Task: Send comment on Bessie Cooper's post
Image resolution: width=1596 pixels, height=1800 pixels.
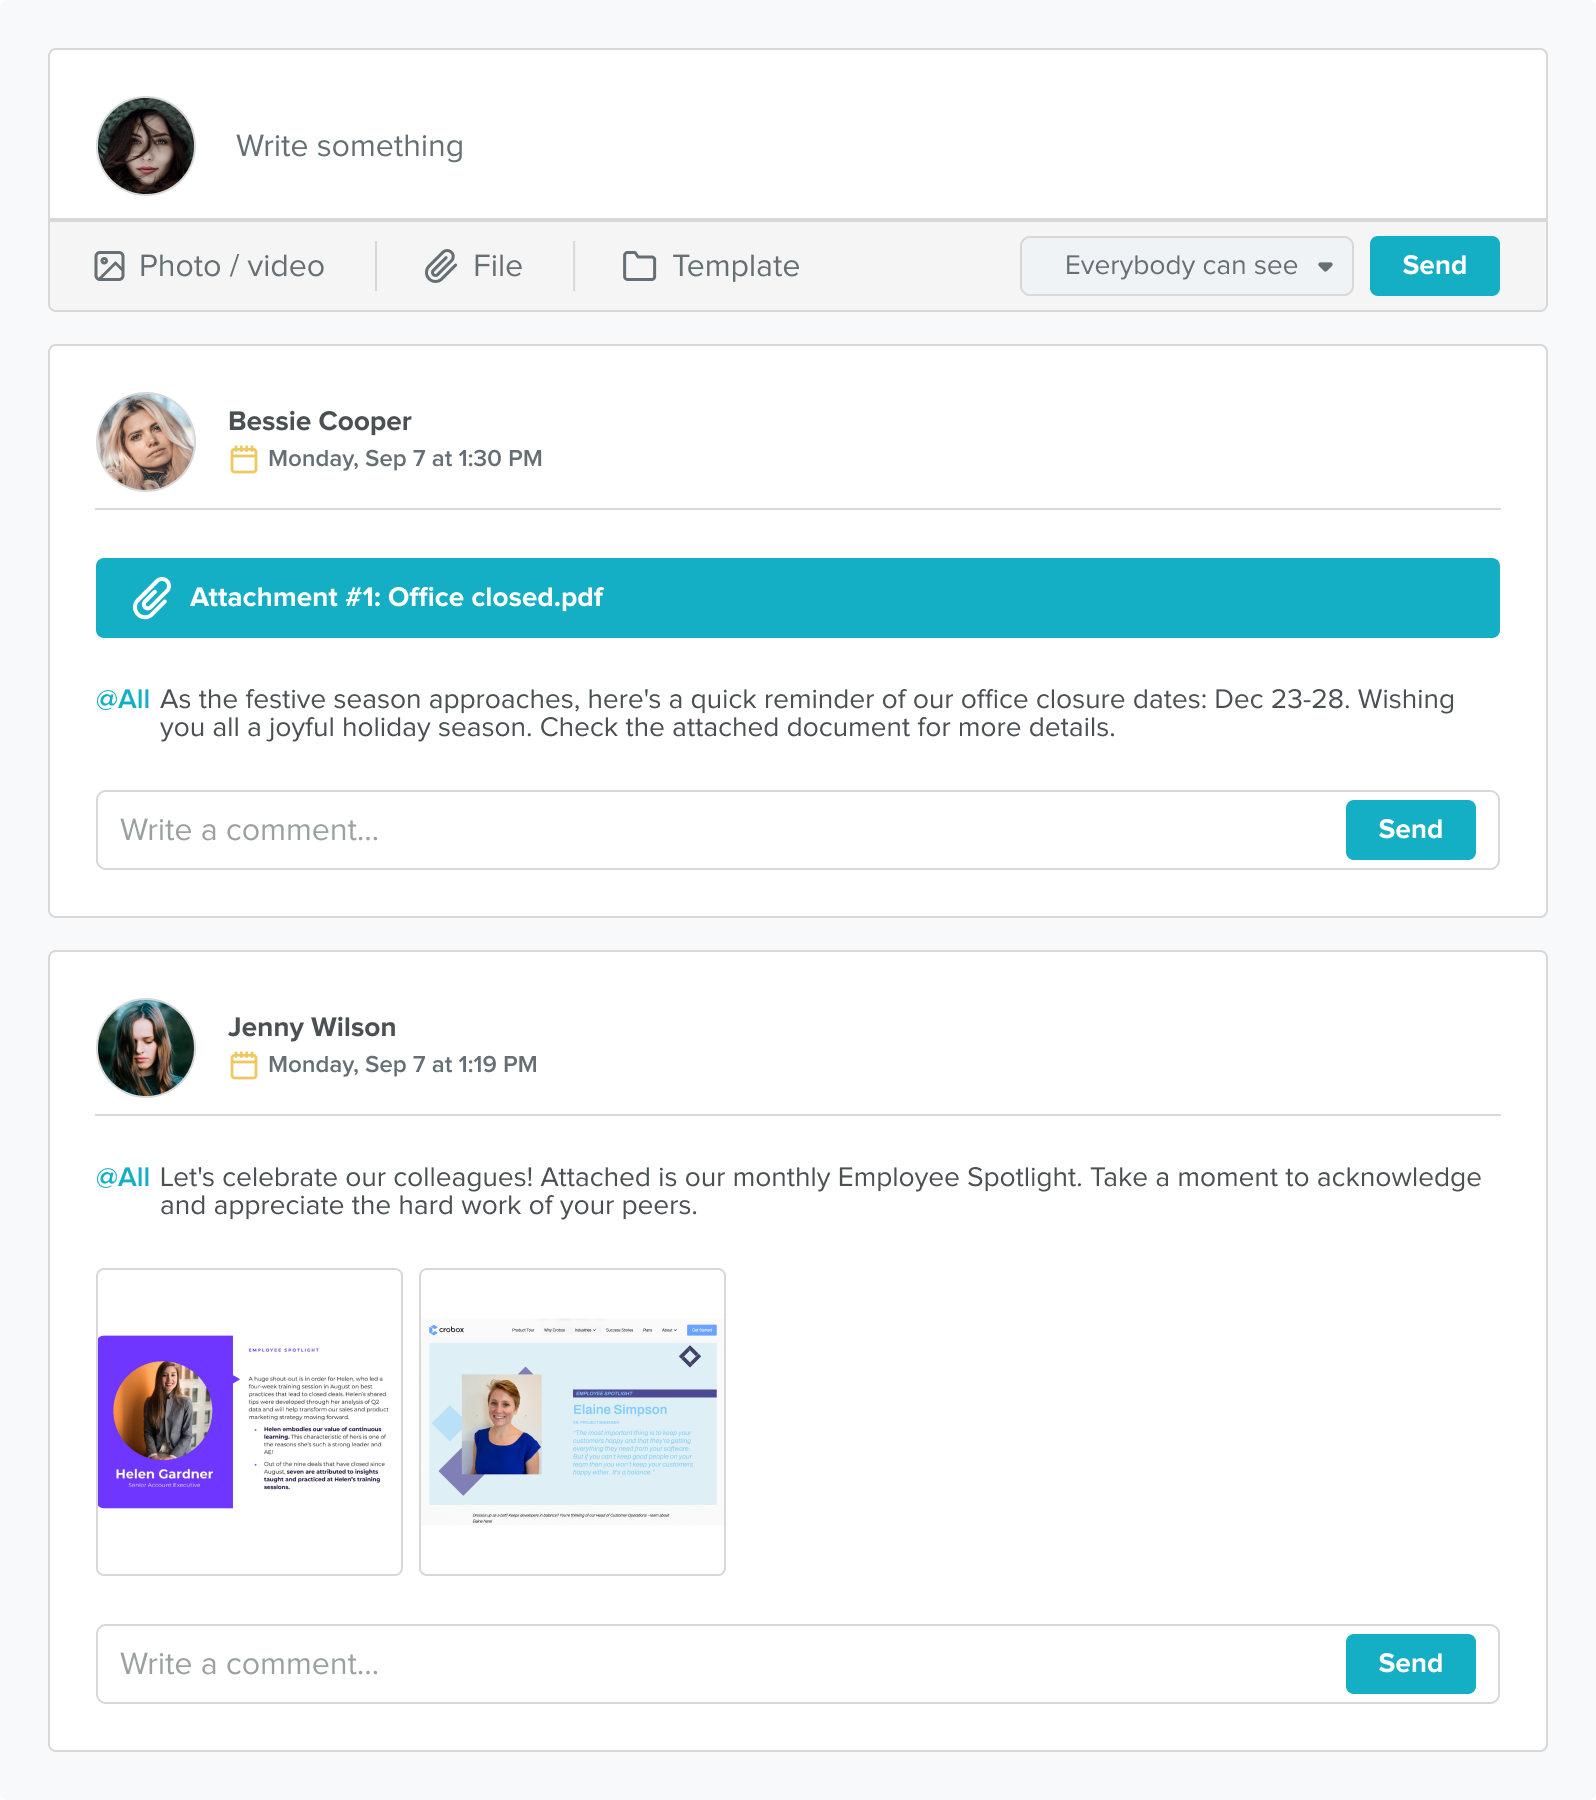Action: click(1410, 830)
